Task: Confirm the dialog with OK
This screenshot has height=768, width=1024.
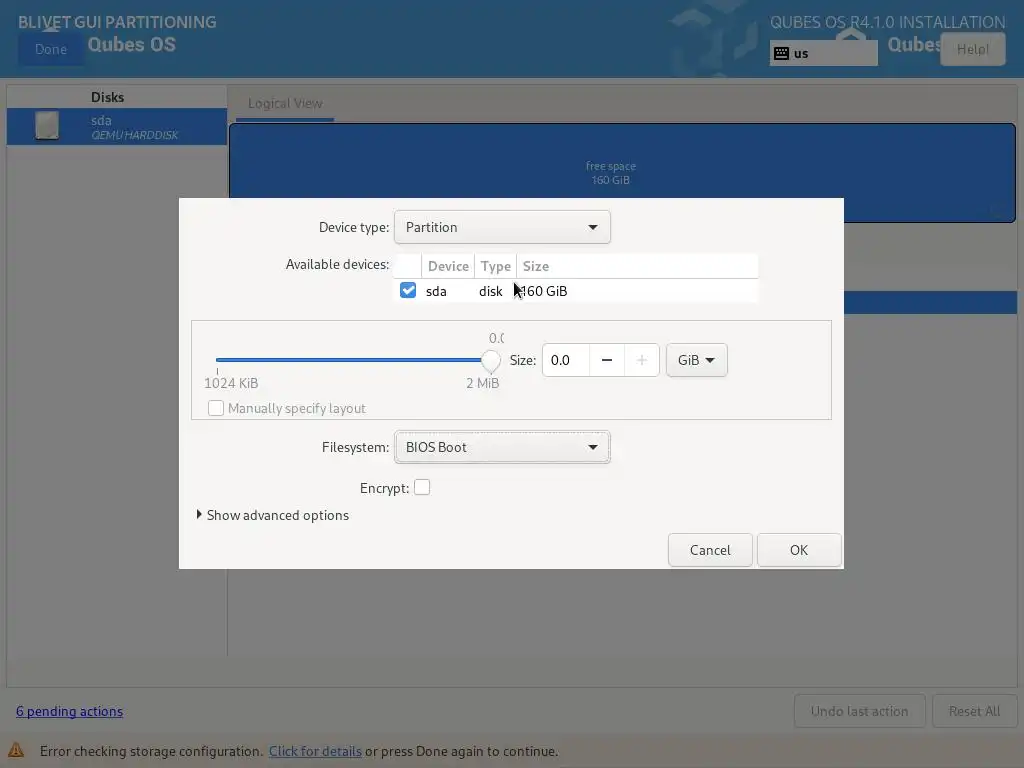Action: click(x=799, y=550)
